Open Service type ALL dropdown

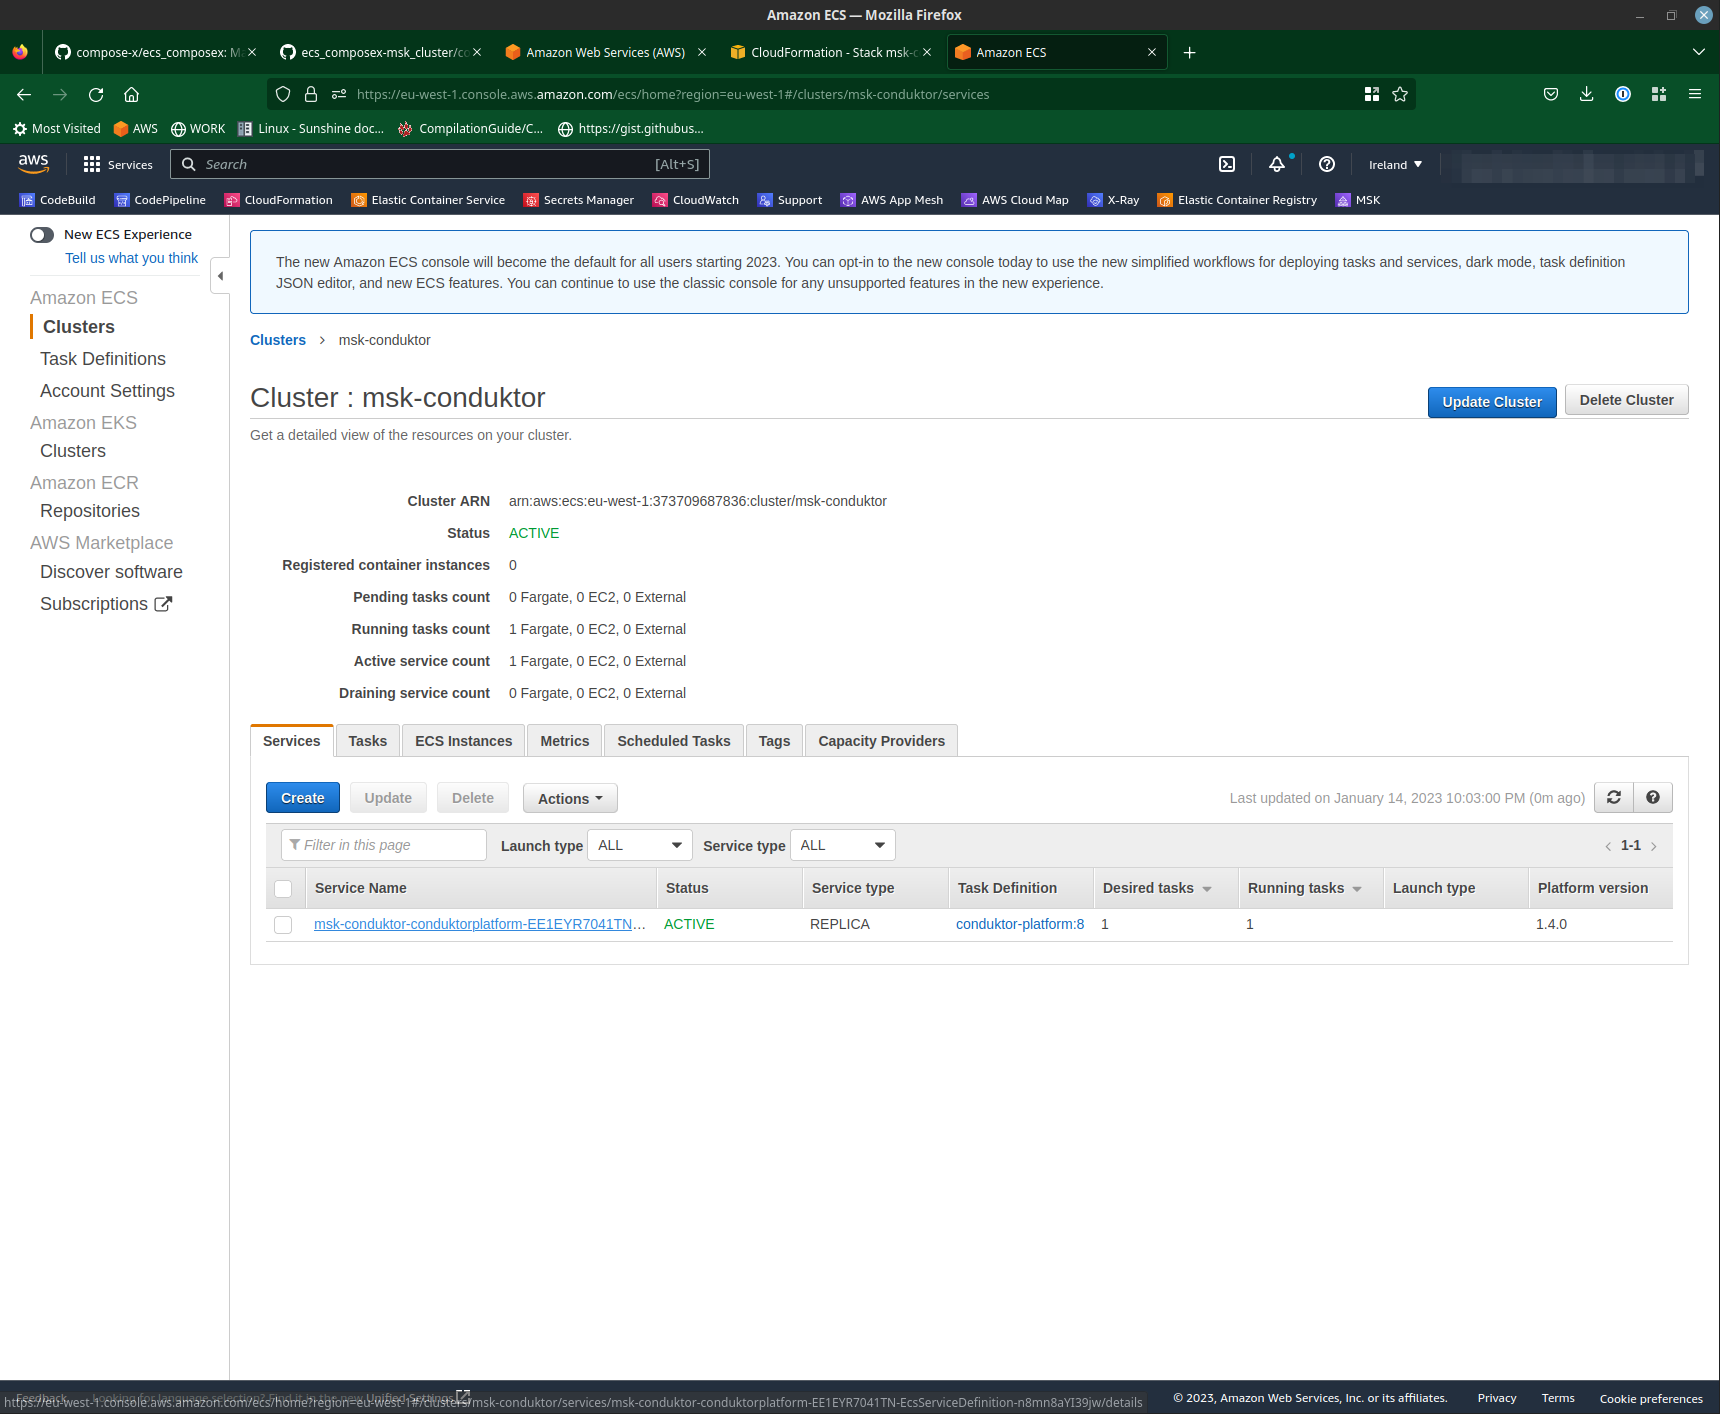click(843, 845)
